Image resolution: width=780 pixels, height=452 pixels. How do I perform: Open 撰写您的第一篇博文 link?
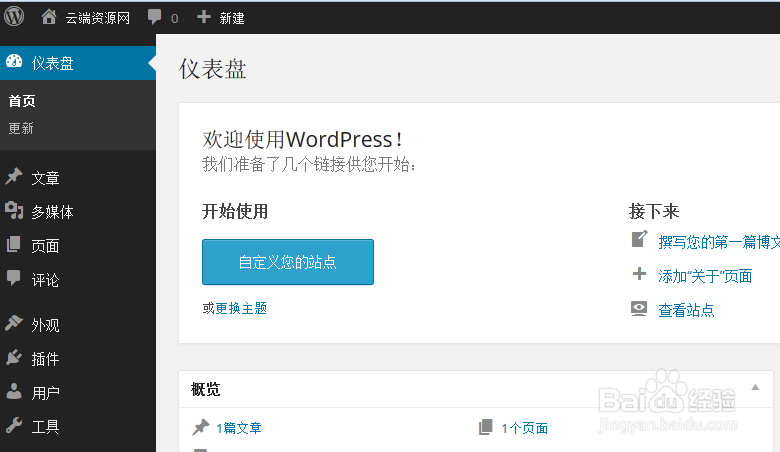(x=719, y=242)
